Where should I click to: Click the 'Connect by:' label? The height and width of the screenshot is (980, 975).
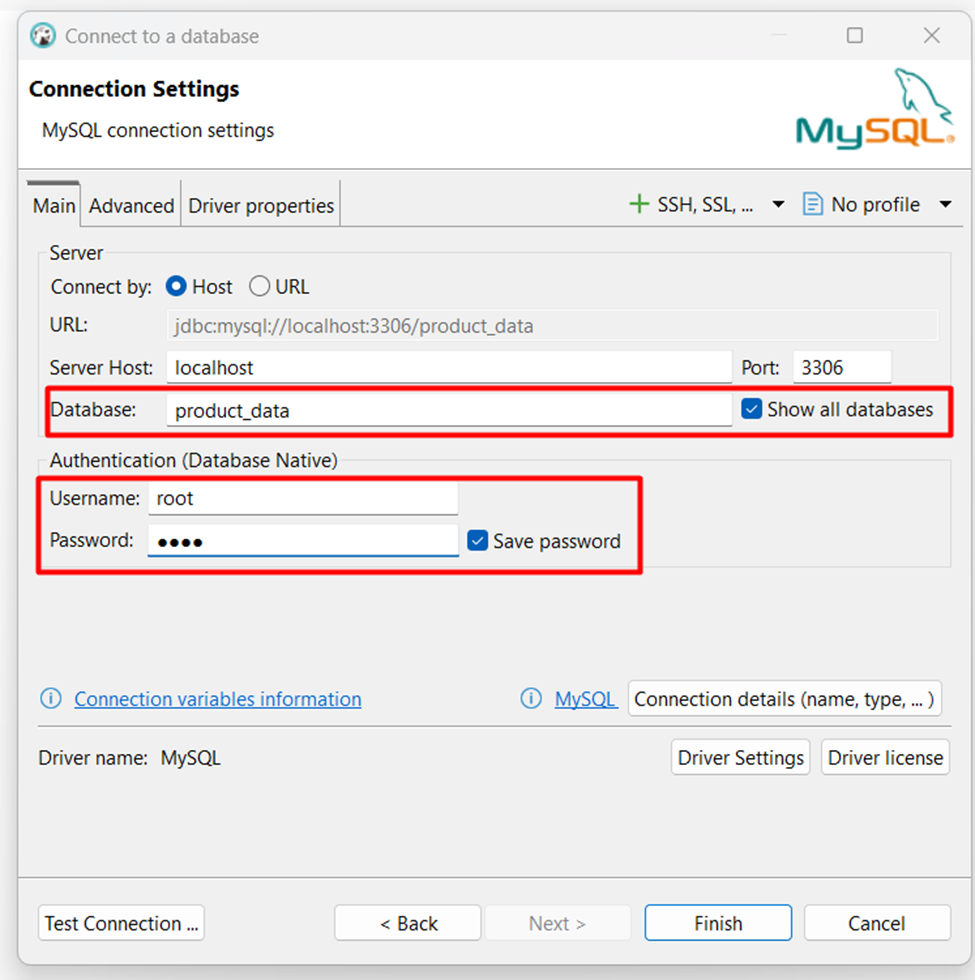(101, 286)
